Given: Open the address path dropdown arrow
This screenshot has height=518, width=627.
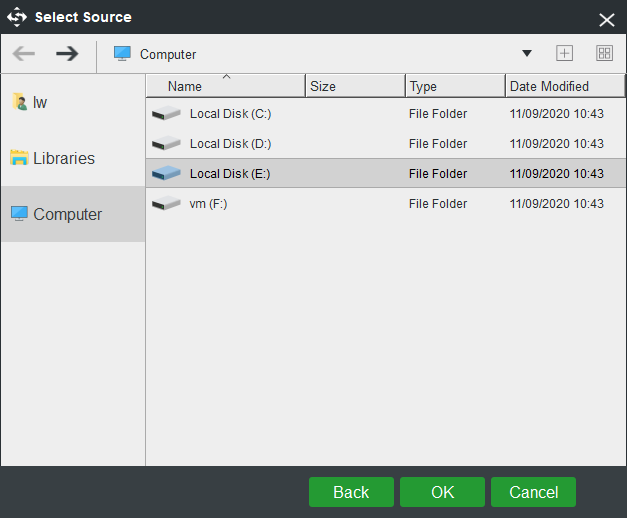Looking at the screenshot, I should 527,53.
